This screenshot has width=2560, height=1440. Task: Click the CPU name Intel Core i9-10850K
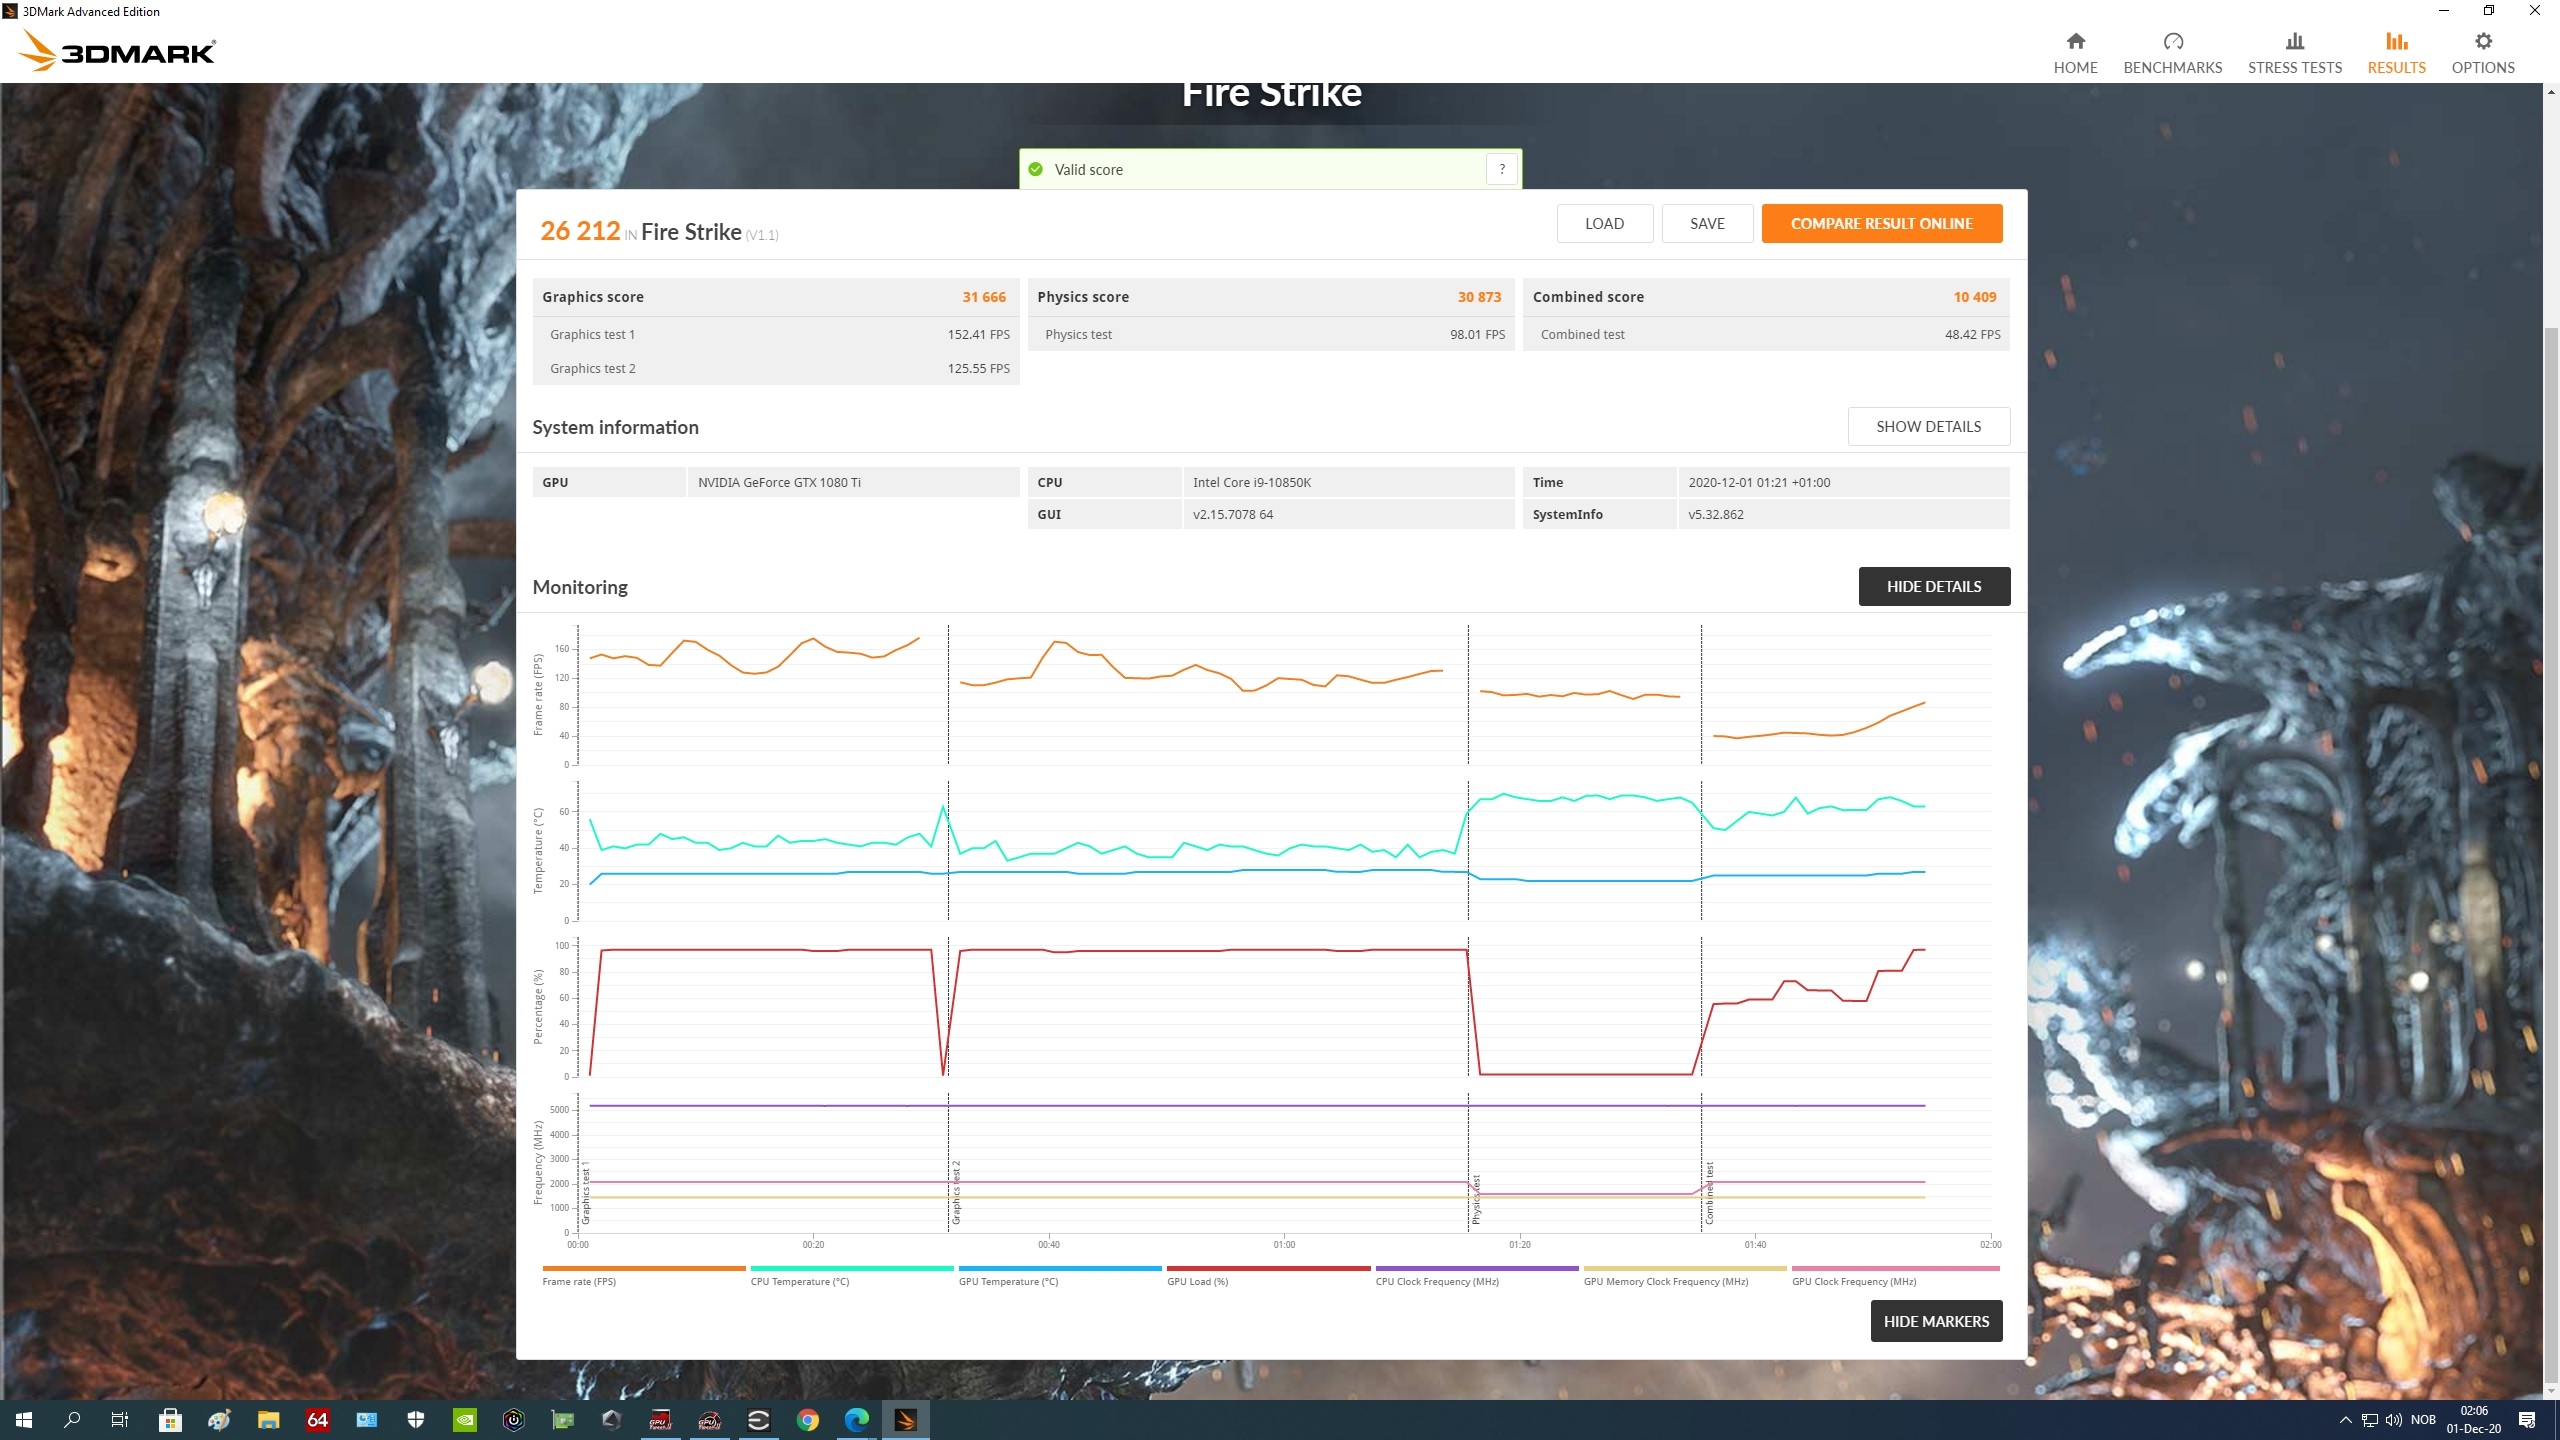click(x=1251, y=482)
